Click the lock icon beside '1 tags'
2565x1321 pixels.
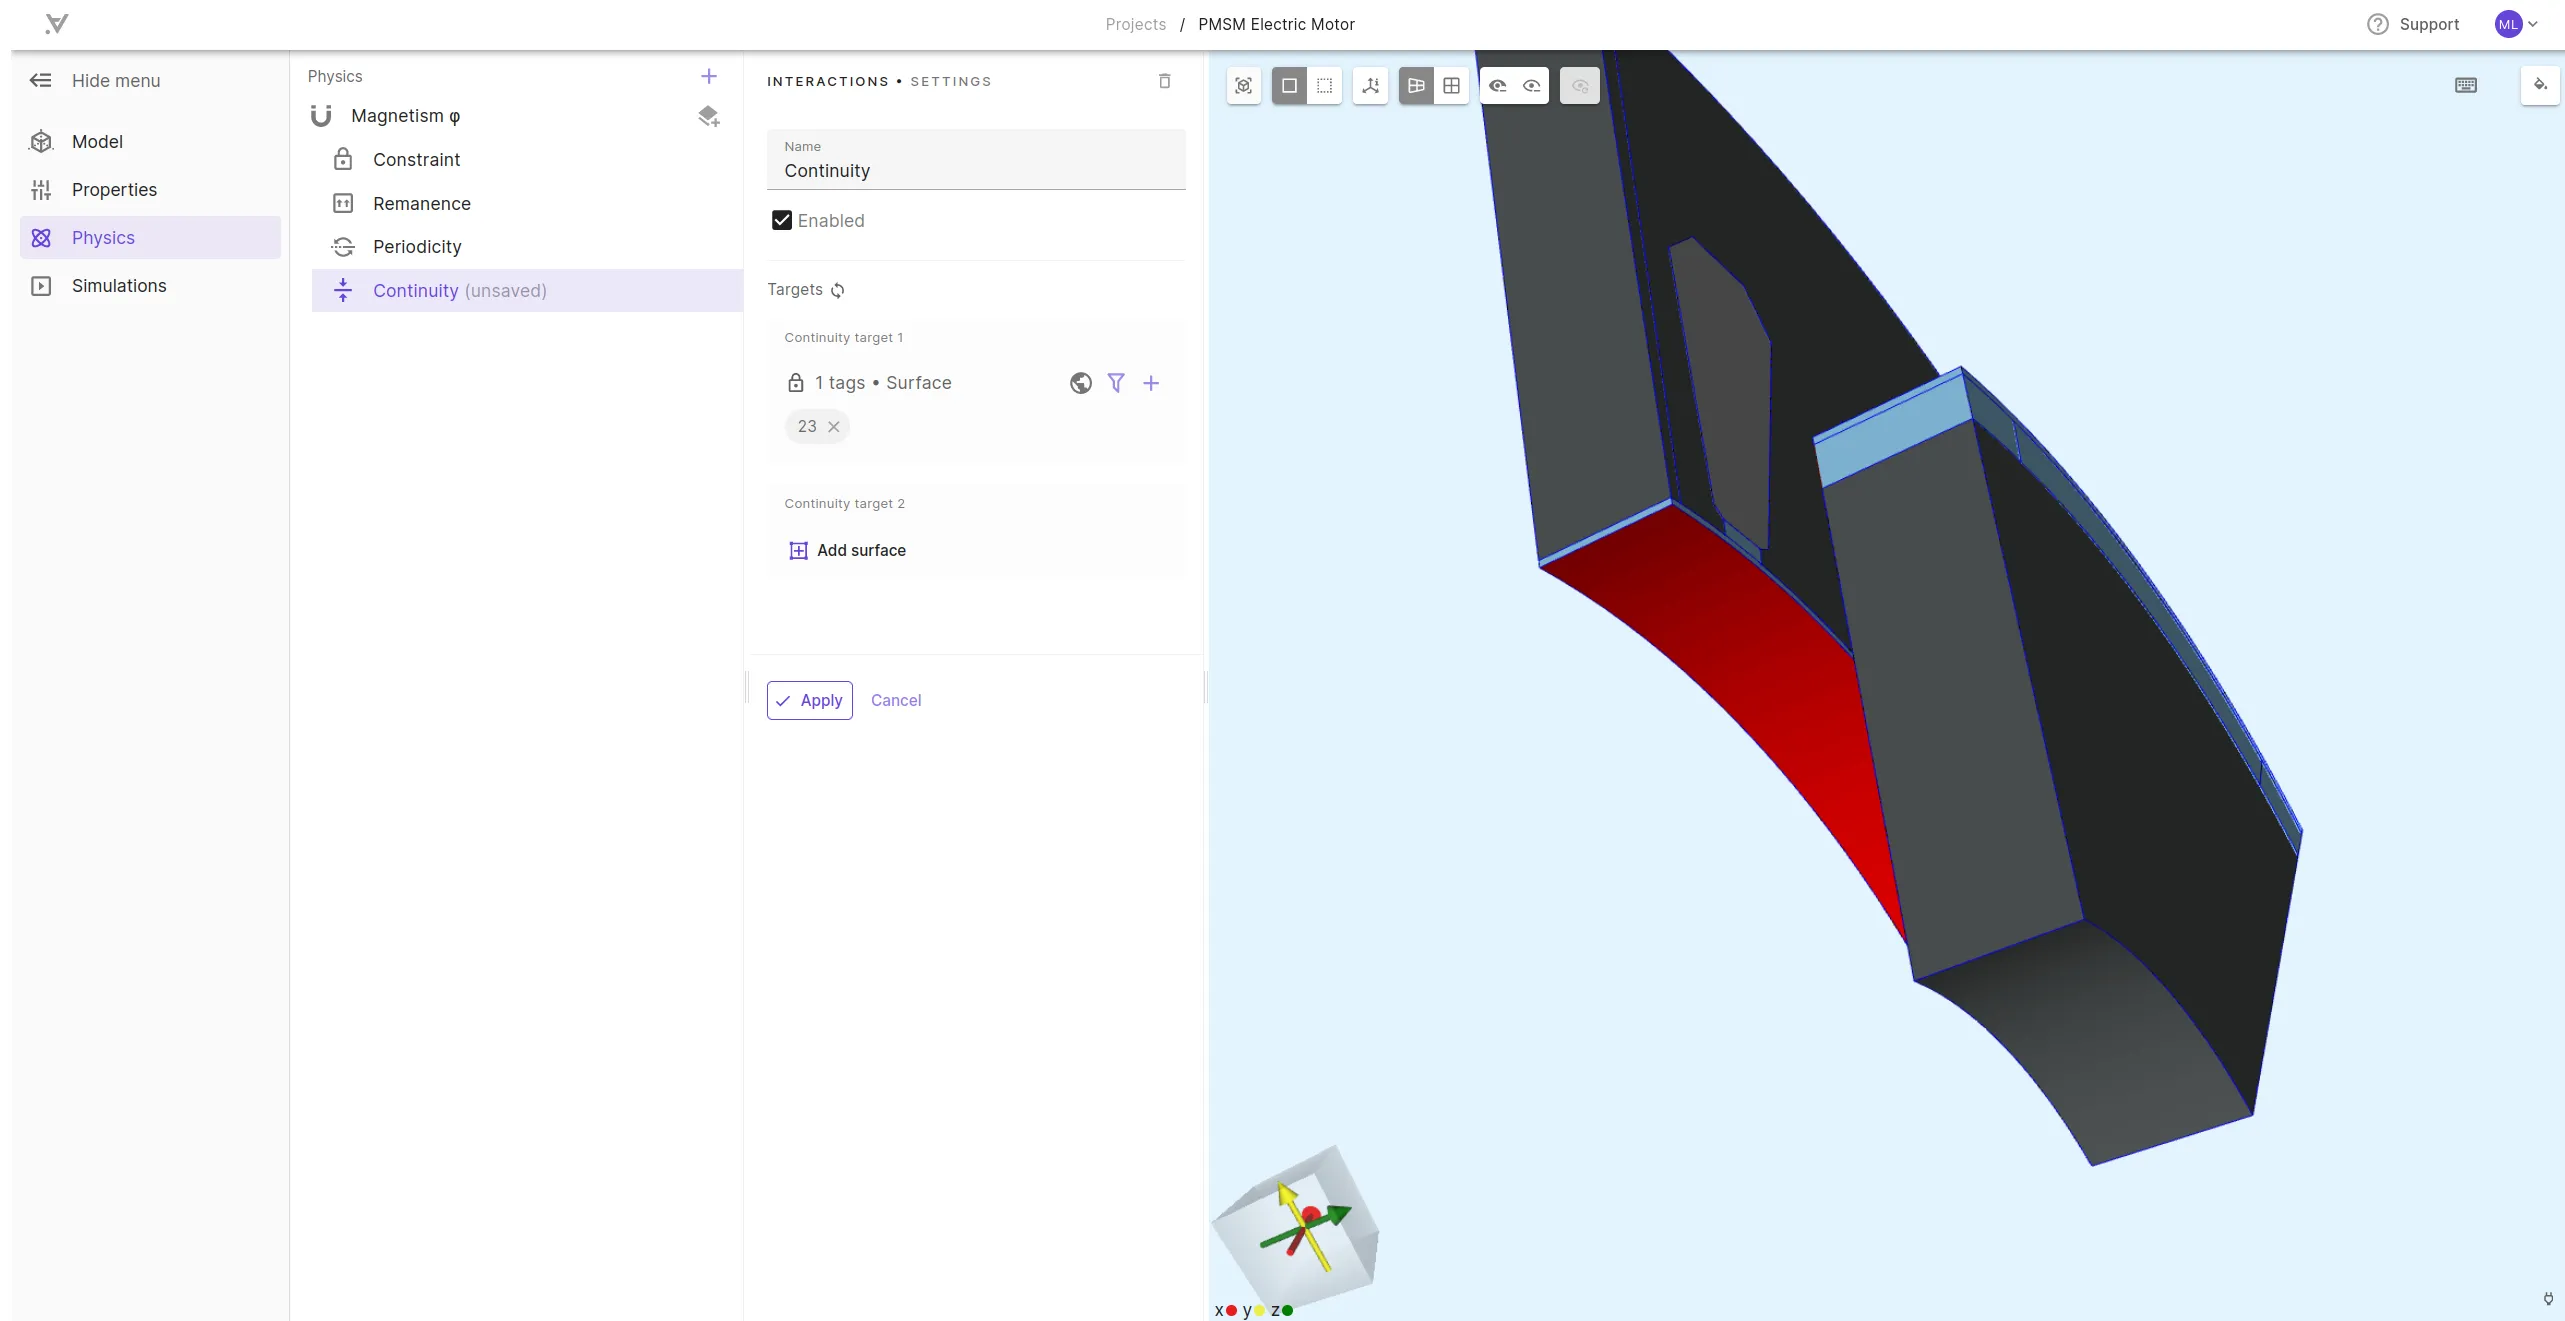tap(796, 383)
